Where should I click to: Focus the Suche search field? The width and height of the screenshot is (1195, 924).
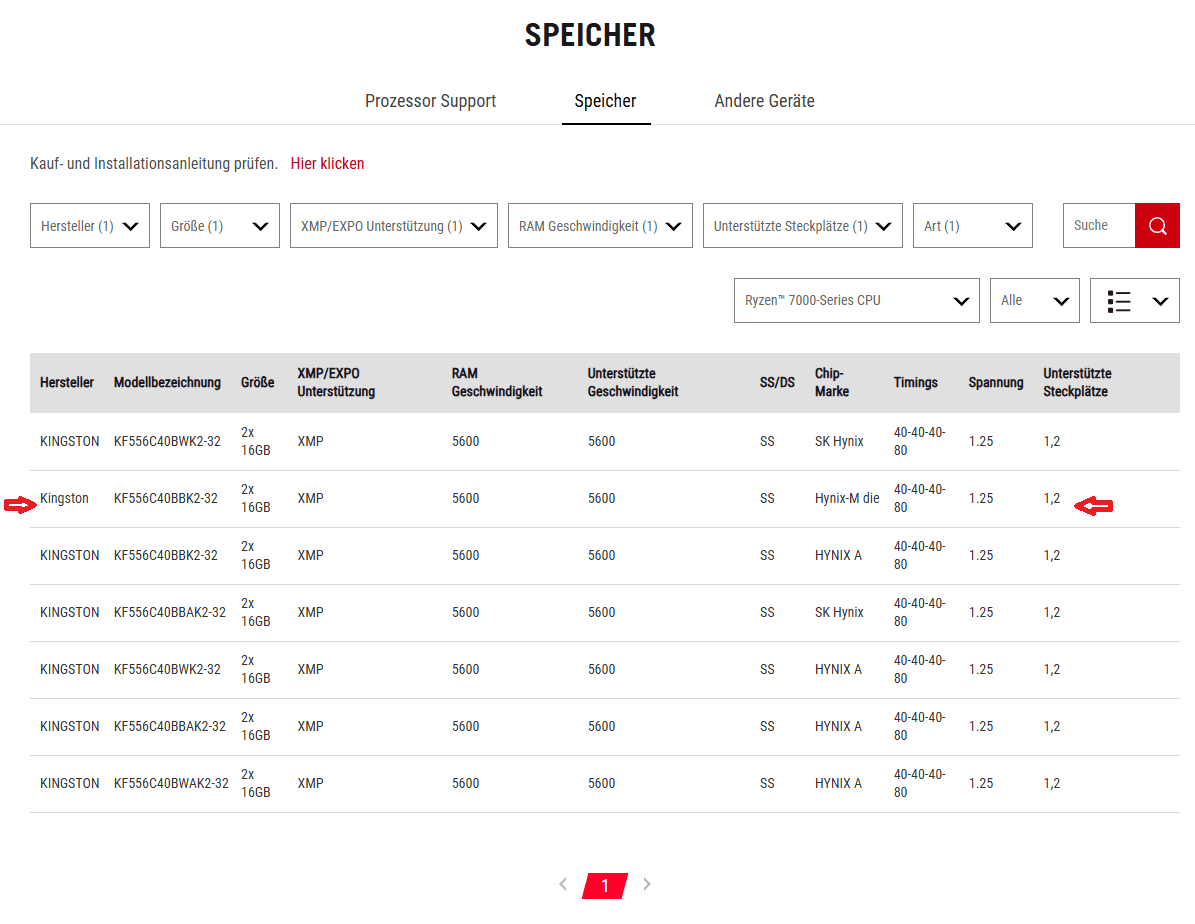pos(1099,226)
